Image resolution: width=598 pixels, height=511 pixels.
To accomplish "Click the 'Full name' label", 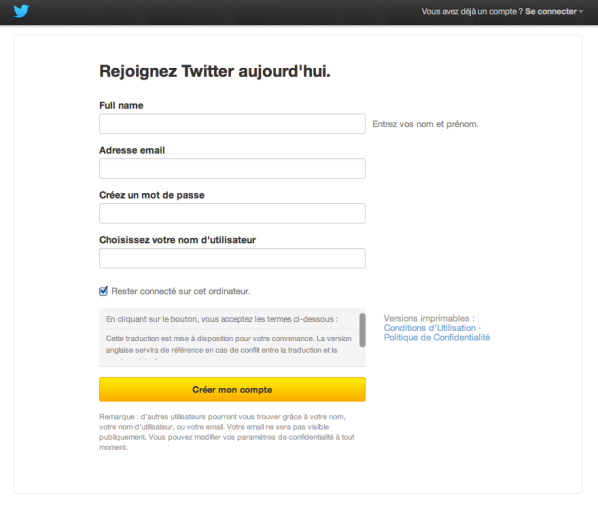I will [121, 105].
